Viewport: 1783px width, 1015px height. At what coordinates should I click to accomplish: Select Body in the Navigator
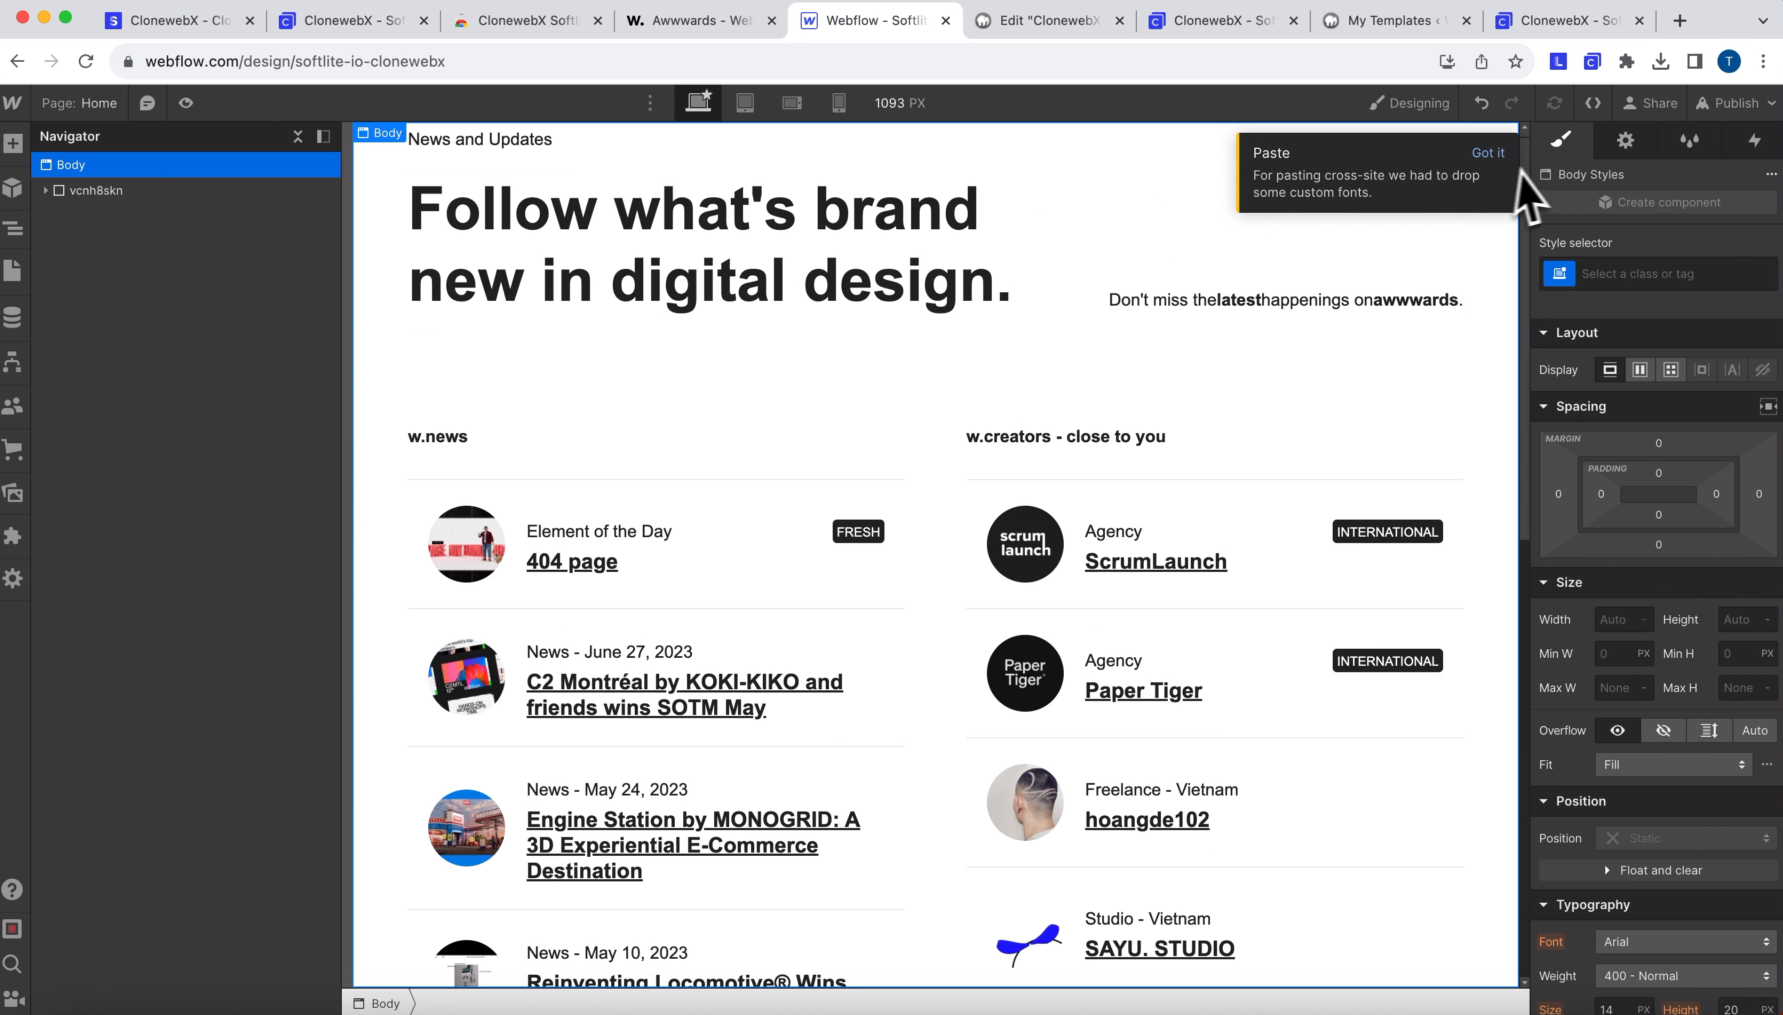pyautogui.click(x=186, y=165)
